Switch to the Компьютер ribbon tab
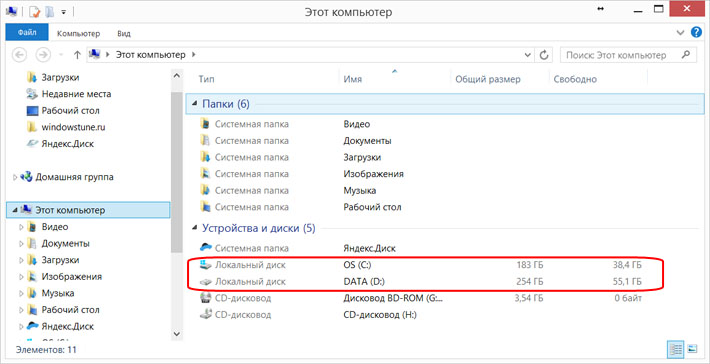710x364 pixels. [79, 34]
